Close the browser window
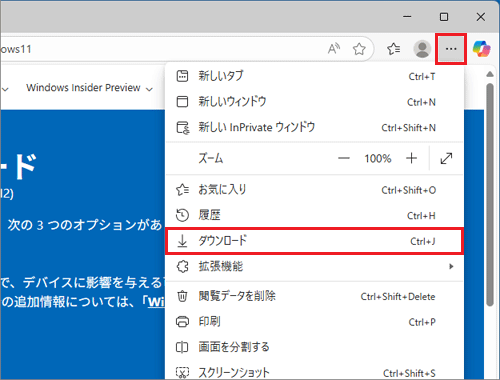 [x=481, y=16]
